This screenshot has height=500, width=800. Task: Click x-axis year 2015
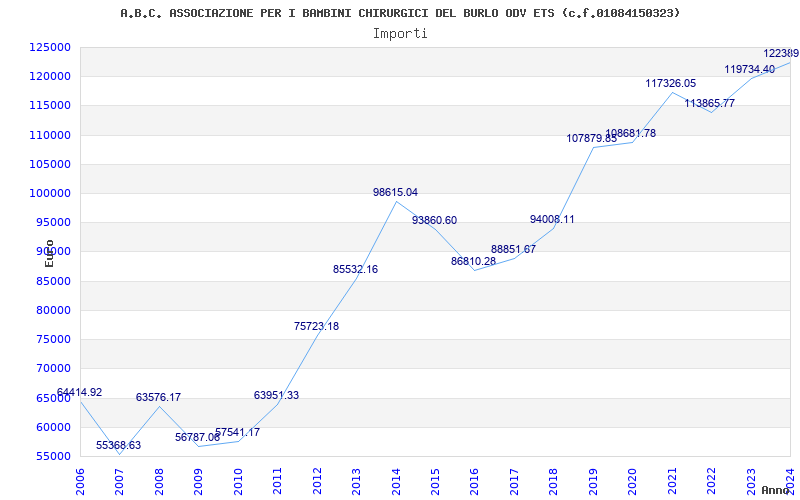(x=435, y=482)
